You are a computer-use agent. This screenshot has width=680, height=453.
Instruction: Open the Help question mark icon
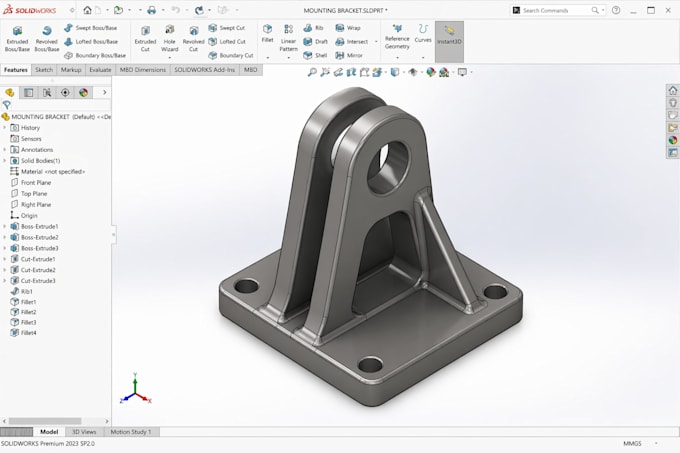(x=616, y=10)
